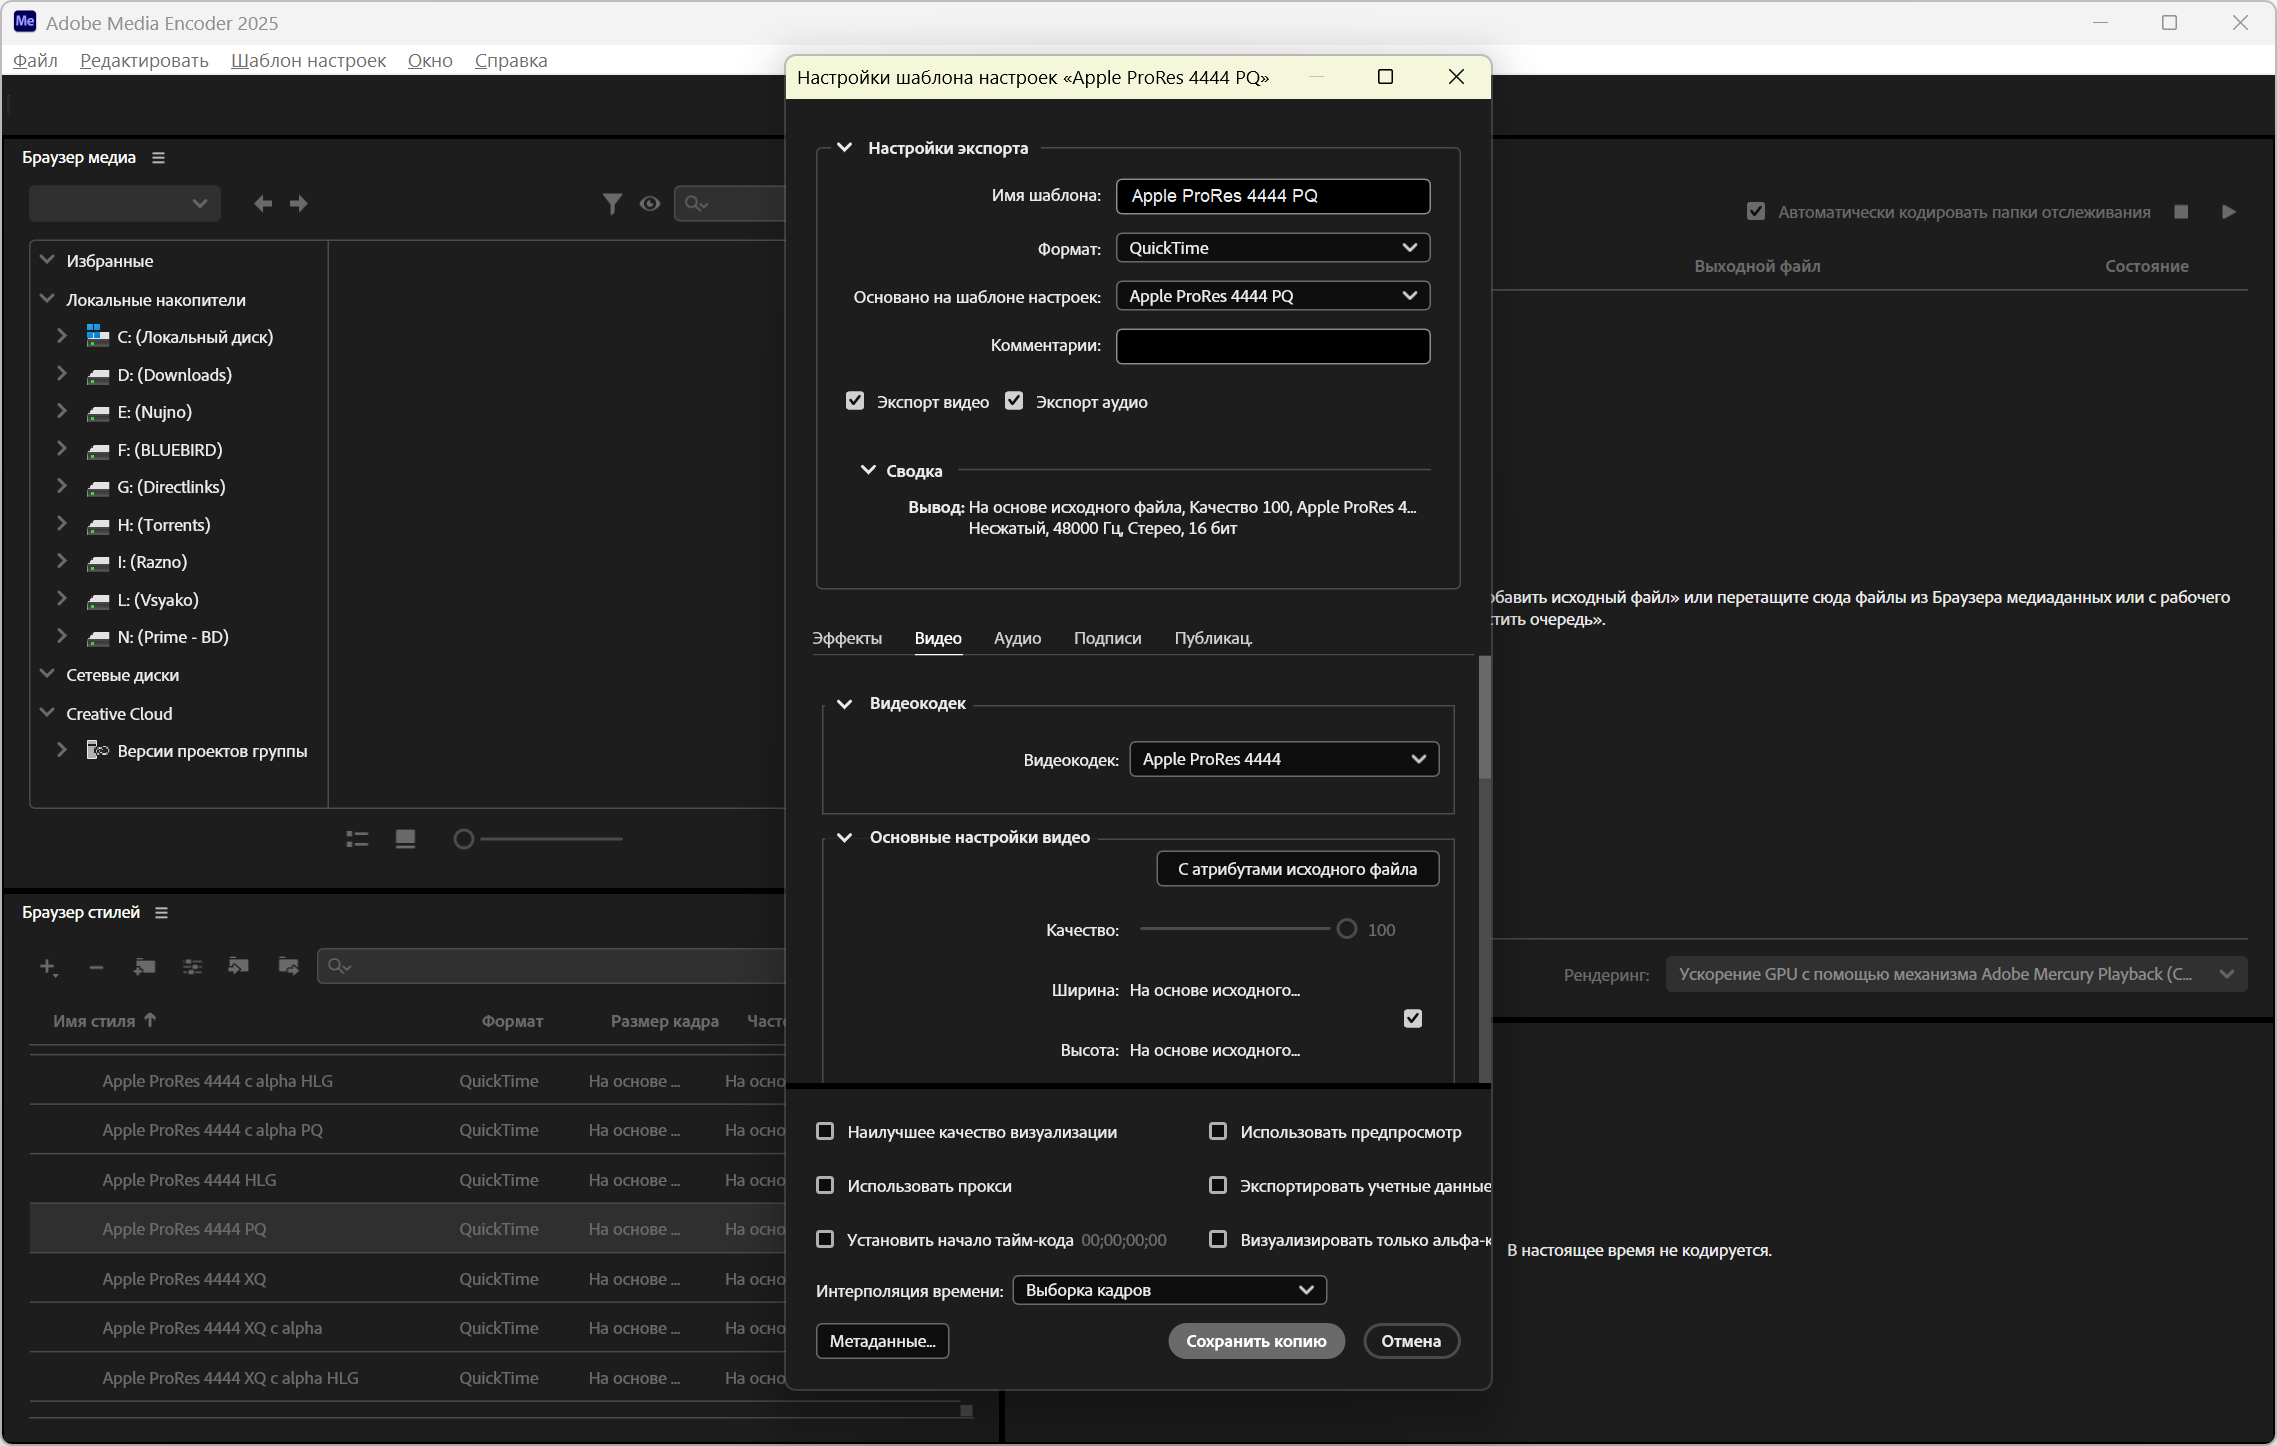Switch Media Browser to thumbnail view
This screenshot has height=1446, width=2277.
pyautogui.click(x=405, y=839)
